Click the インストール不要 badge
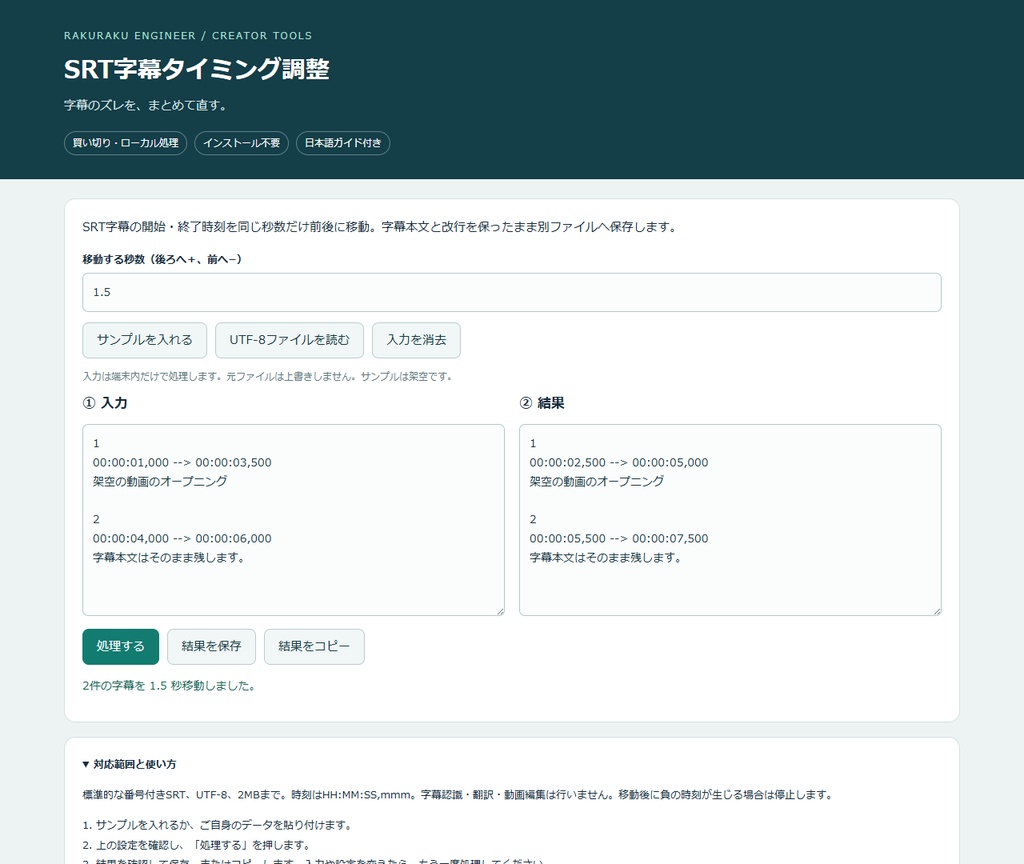 coord(242,143)
